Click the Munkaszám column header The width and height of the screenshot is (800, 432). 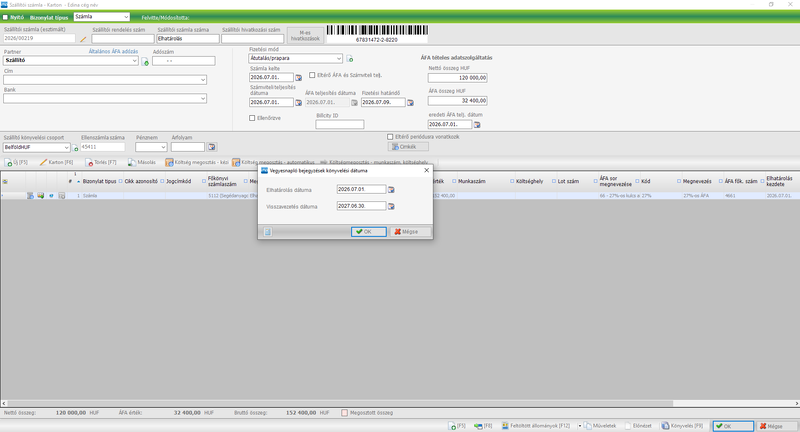(x=471, y=181)
